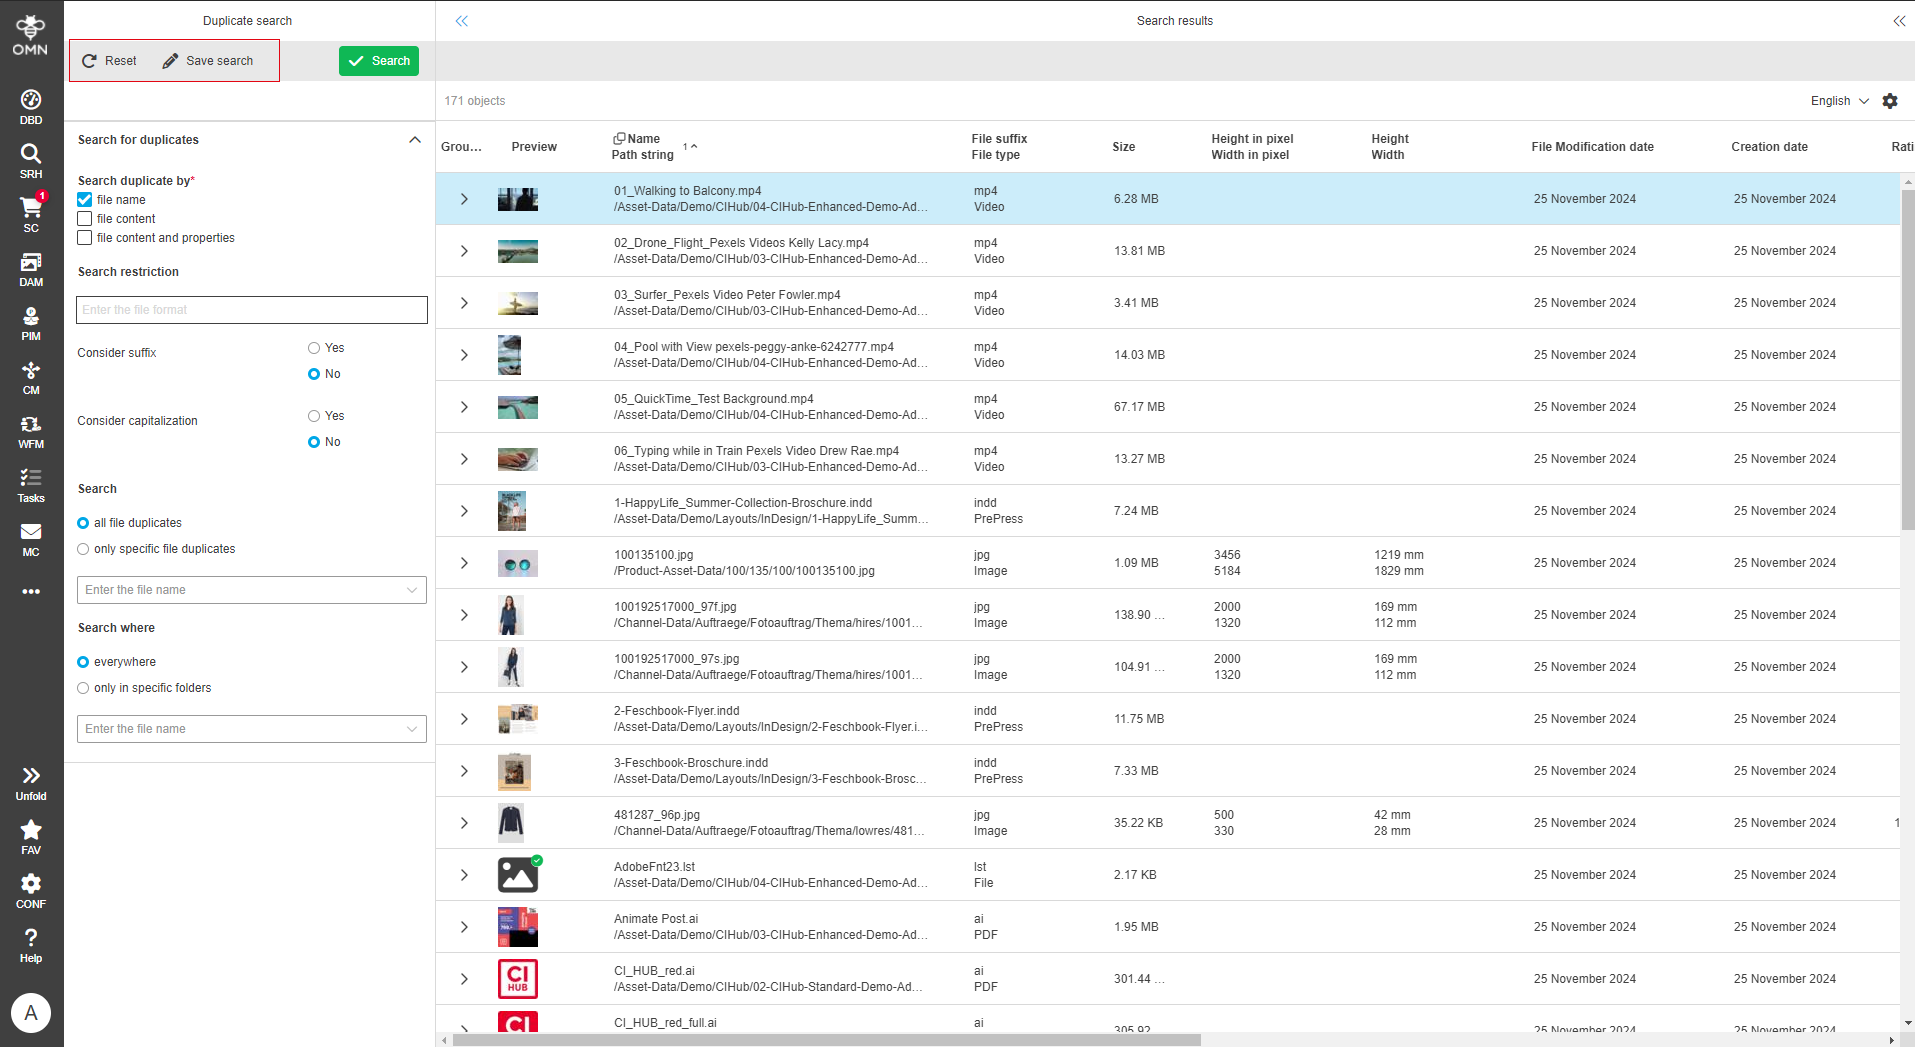This screenshot has width=1915, height=1047.
Task: Click the green Search button
Action: (378, 60)
